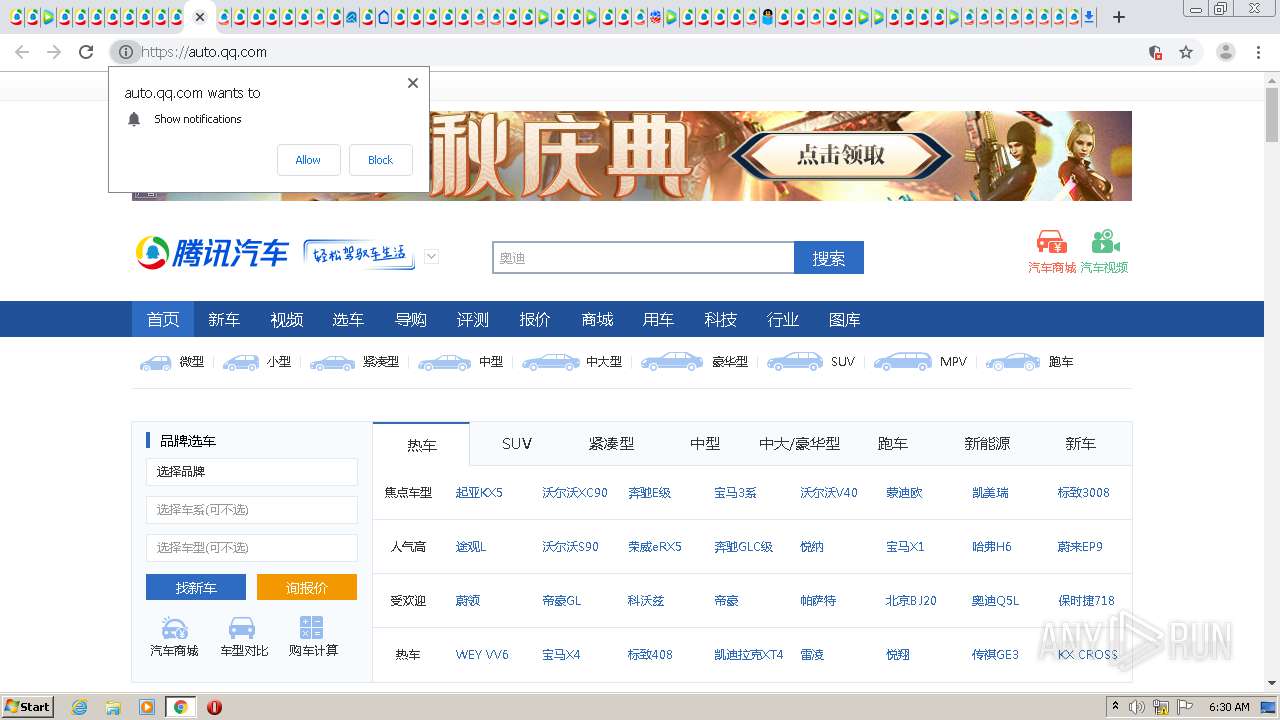Open the 选择车型 dropdown

(x=252, y=548)
